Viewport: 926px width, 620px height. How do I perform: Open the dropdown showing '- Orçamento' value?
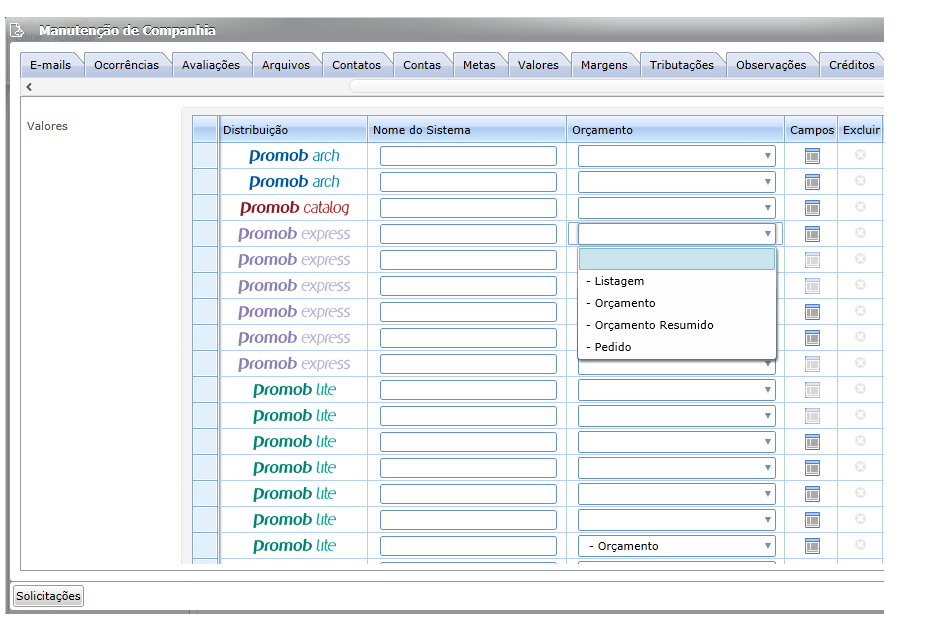(x=676, y=546)
